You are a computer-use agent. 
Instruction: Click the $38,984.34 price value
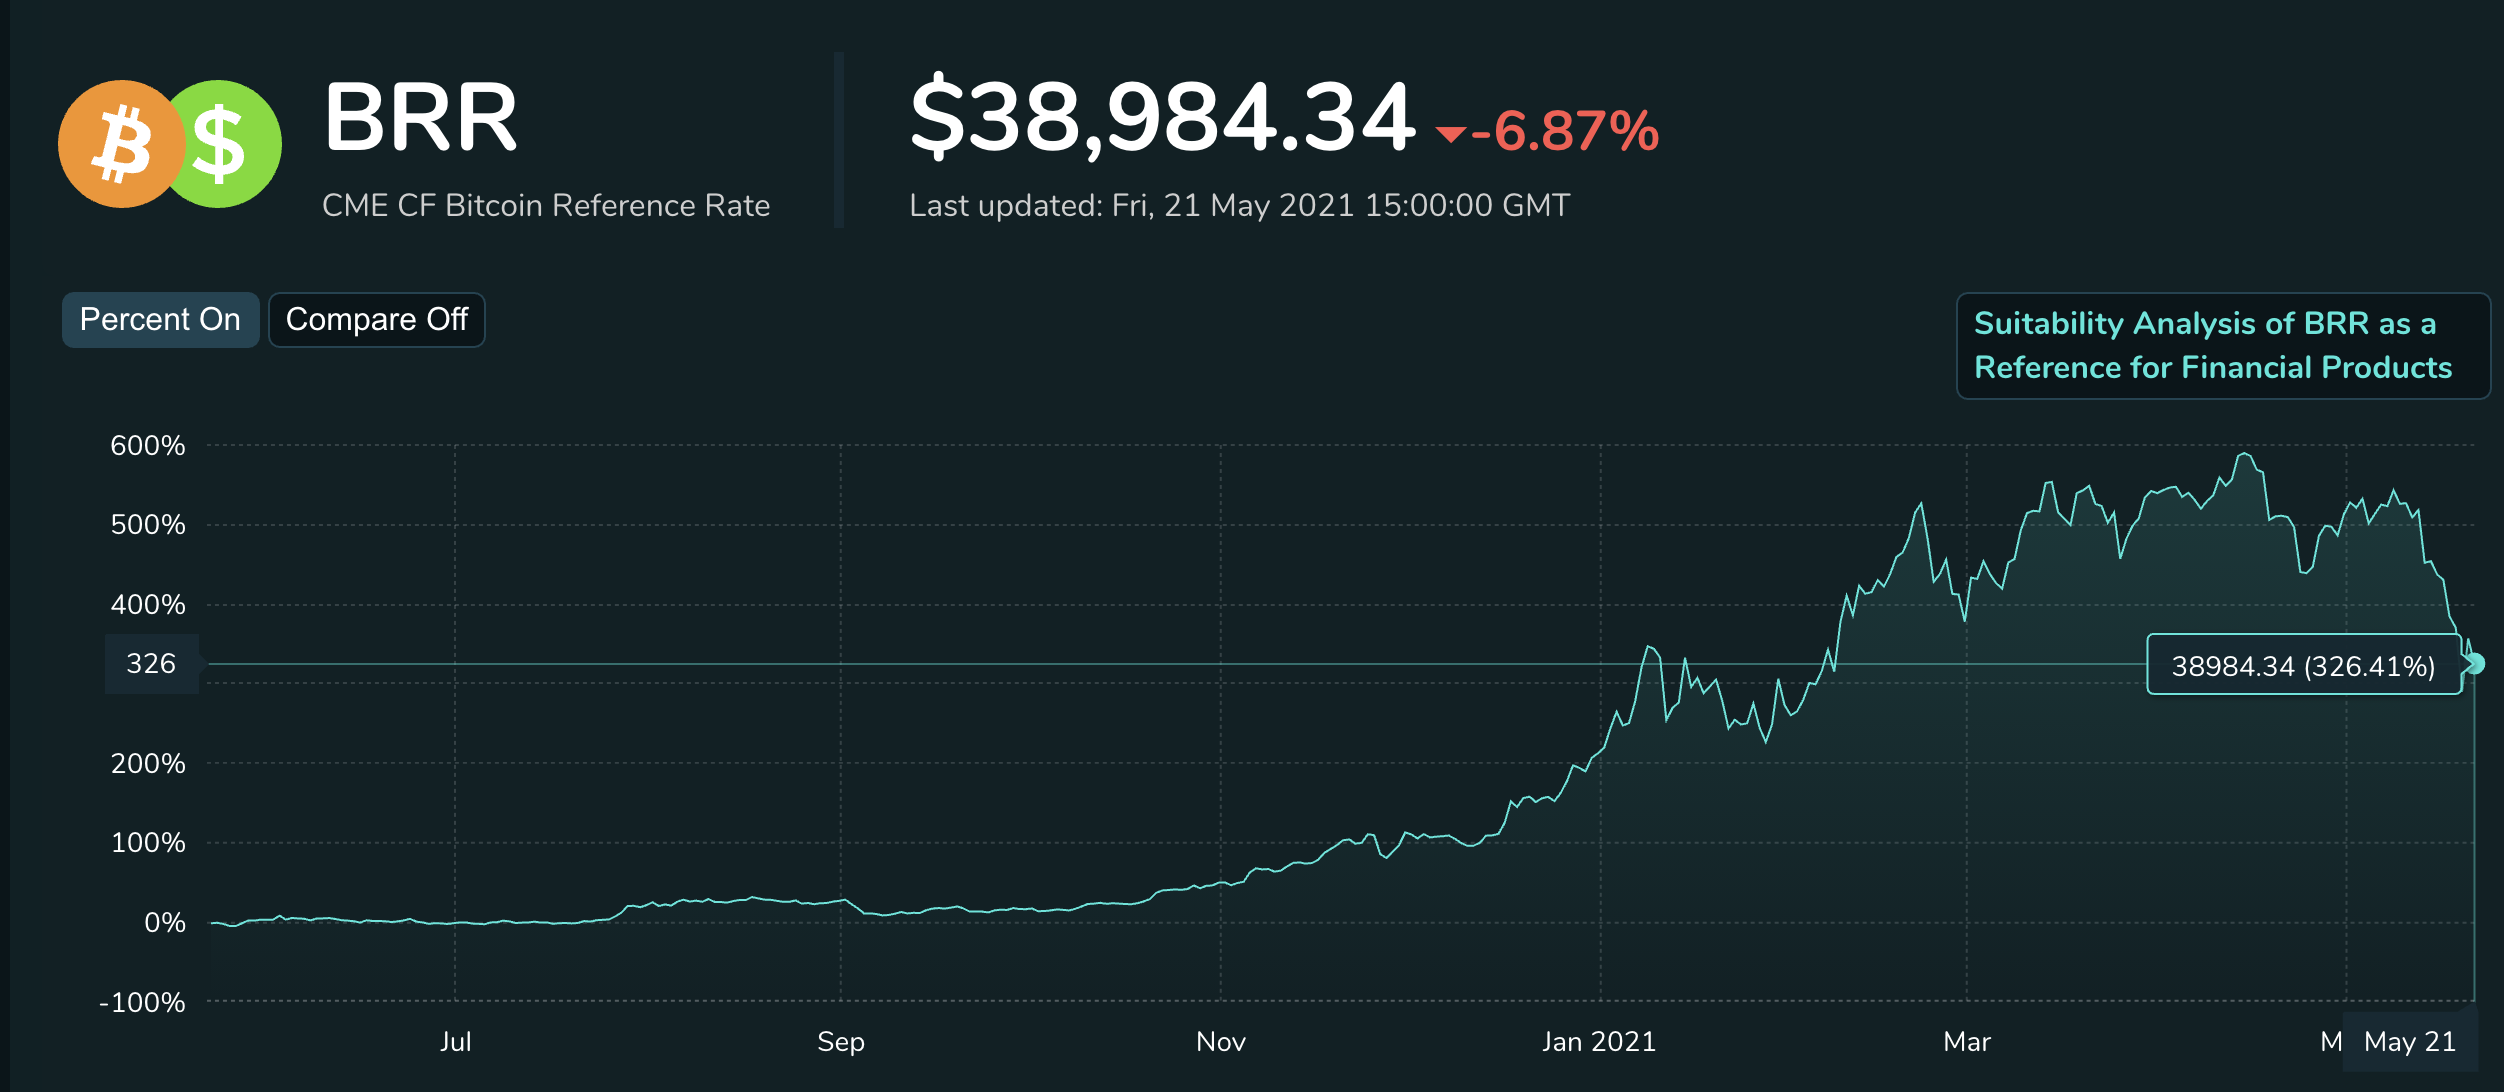point(1162,118)
